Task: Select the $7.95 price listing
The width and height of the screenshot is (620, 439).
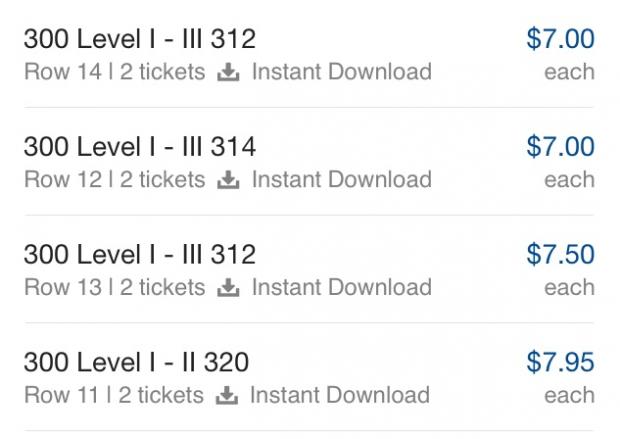Action: point(560,362)
